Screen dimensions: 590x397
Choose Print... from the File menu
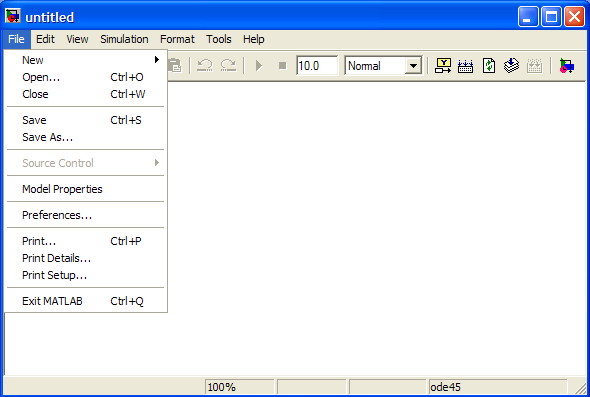tap(85, 241)
